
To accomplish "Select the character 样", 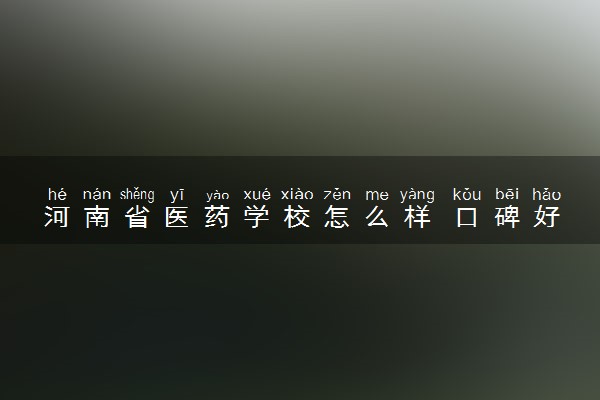I will tap(417, 217).
